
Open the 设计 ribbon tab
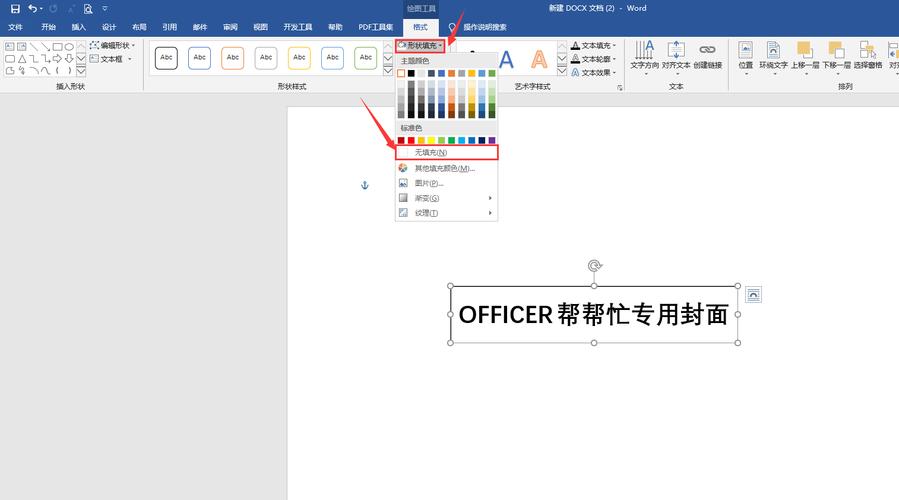[109, 27]
